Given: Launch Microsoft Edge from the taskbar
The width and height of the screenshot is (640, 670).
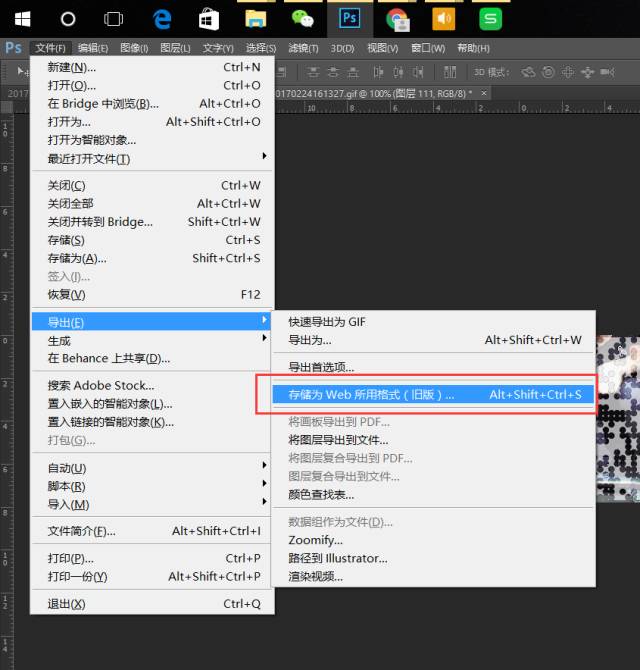Looking at the screenshot, I should pos(162,18).
